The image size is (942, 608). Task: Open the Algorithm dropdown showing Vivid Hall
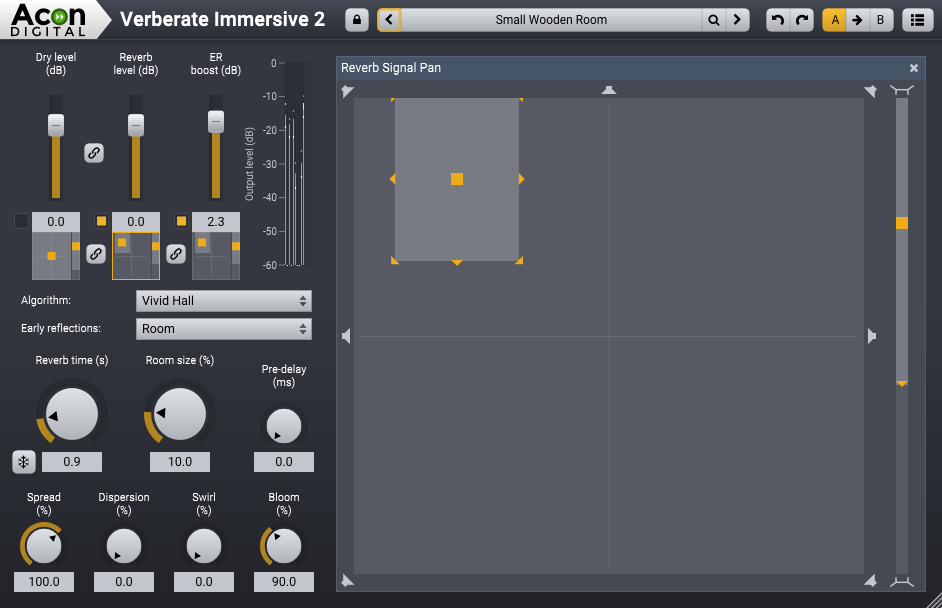point(223,300)
